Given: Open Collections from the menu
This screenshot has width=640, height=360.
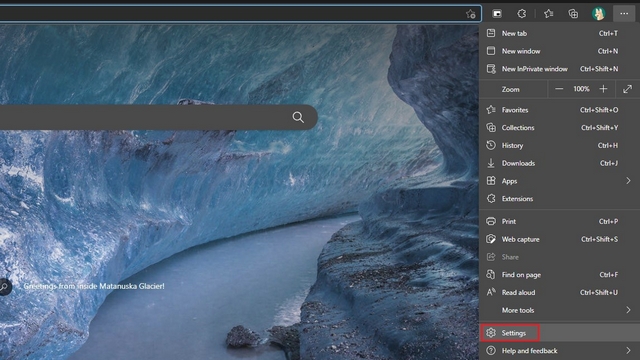Looking at the screenshot, I should (559, 128).
